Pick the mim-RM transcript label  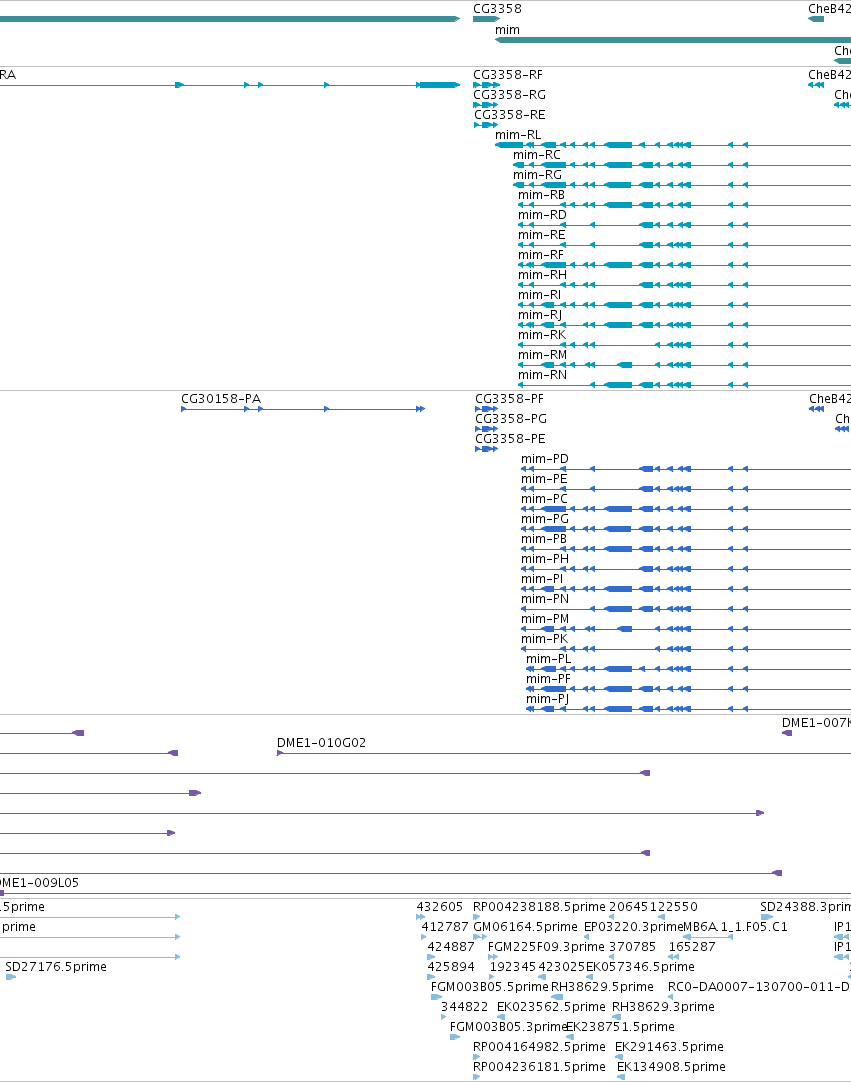tap(542, 355)
